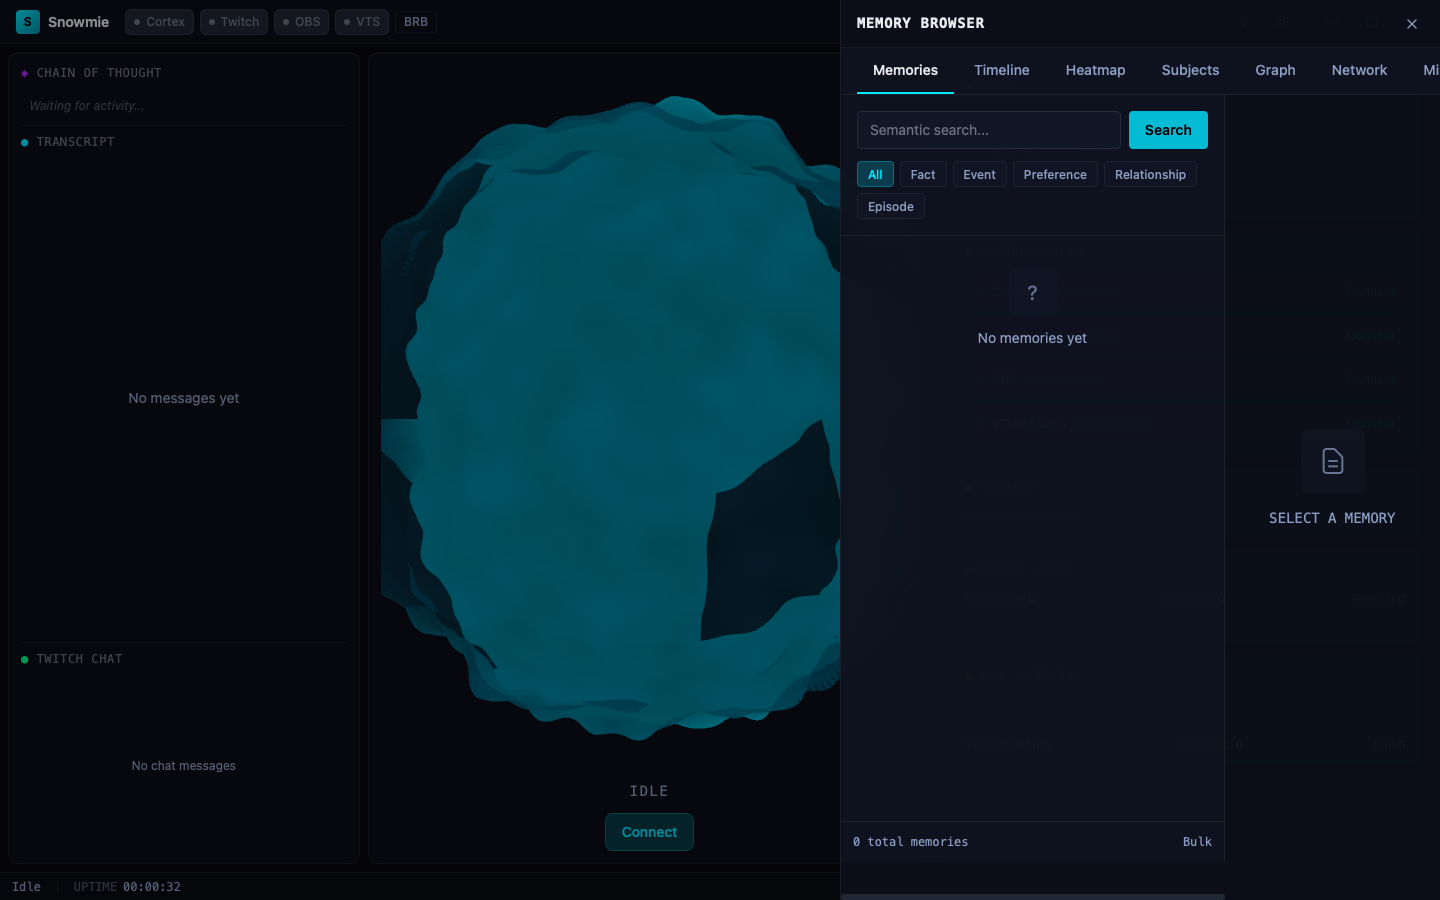
Task: Click the 'Waiting for activity...' text
Action: 87,106
